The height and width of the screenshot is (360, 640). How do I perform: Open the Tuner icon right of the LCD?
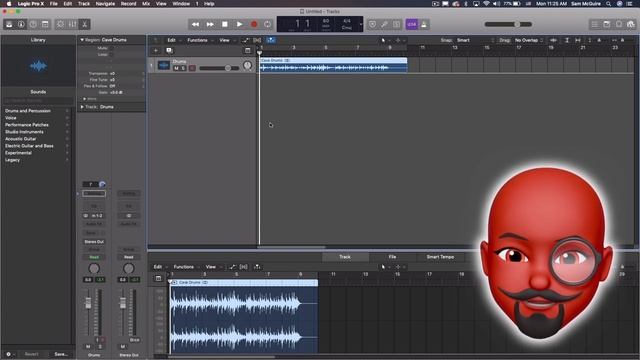click(384, 24)
